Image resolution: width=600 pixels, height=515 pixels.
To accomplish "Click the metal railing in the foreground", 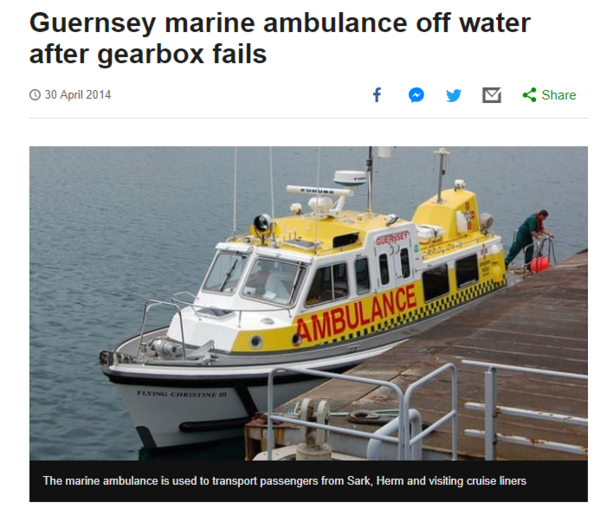I will [x=425, y=411].
